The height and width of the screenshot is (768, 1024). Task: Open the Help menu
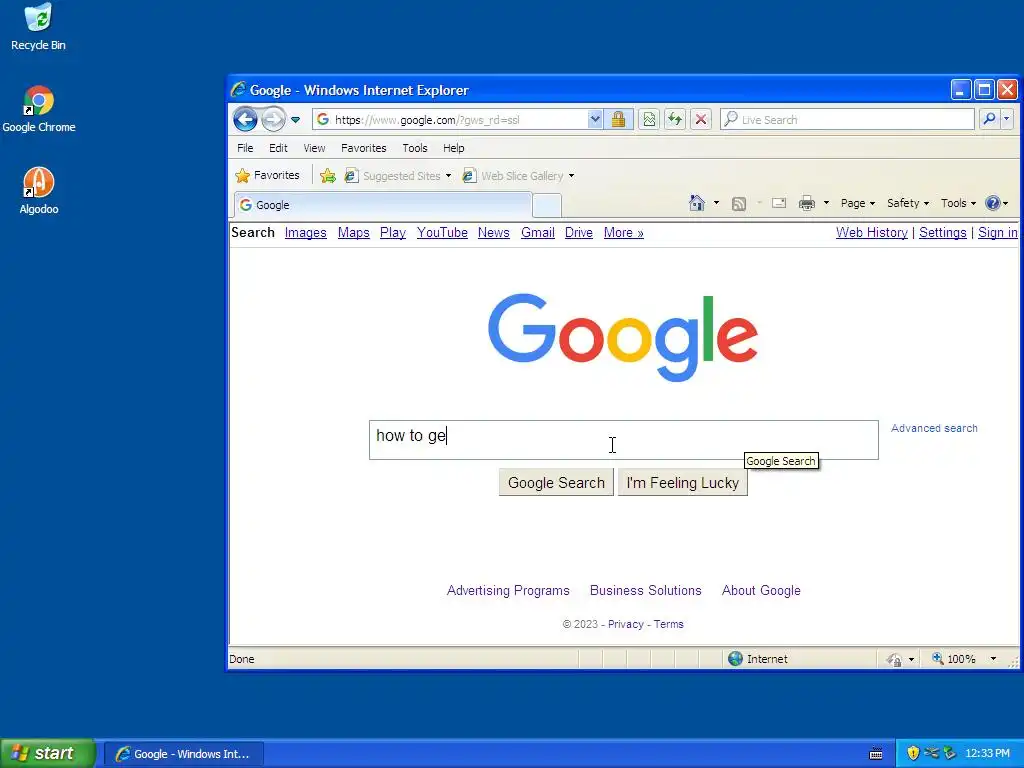[x=454, y=148]
